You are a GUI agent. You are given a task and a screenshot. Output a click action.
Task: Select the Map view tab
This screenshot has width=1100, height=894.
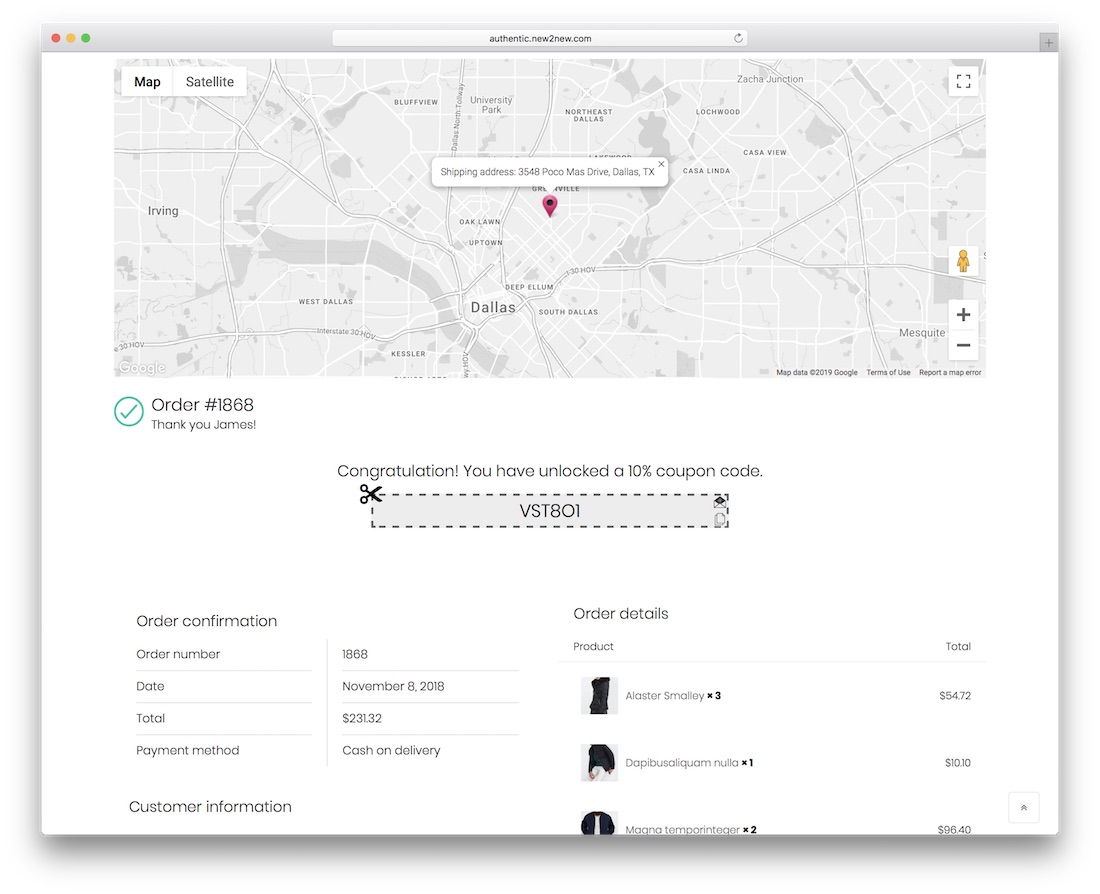[x=147, y=82]
